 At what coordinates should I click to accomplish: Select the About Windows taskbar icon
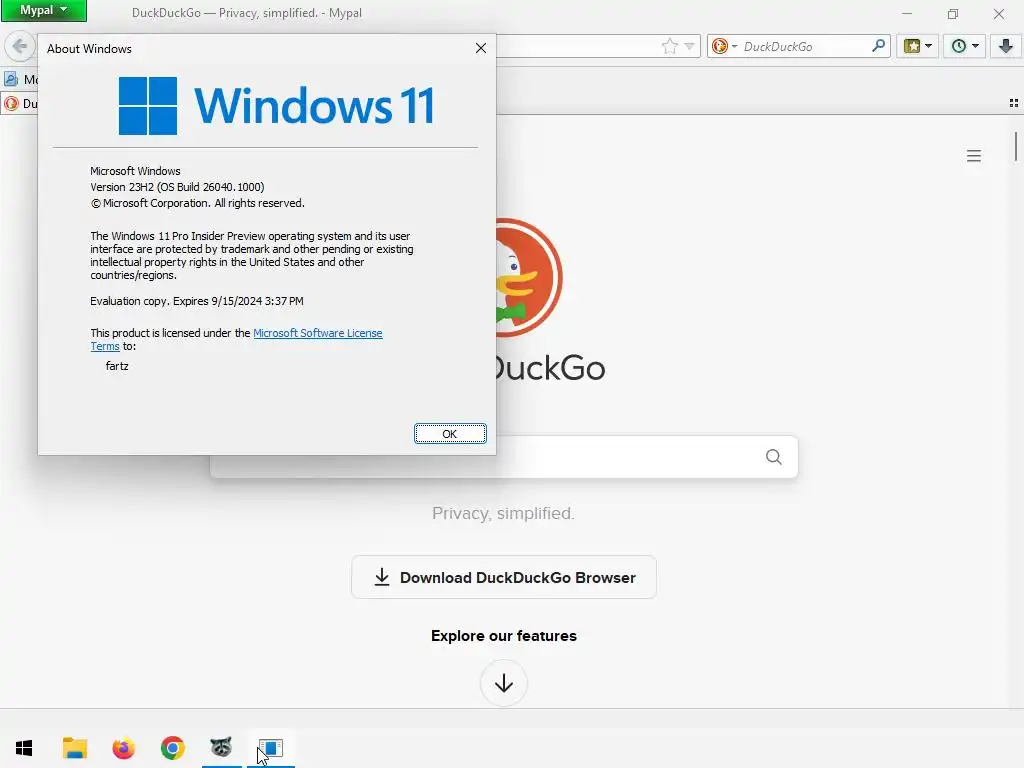click(270, 748)
